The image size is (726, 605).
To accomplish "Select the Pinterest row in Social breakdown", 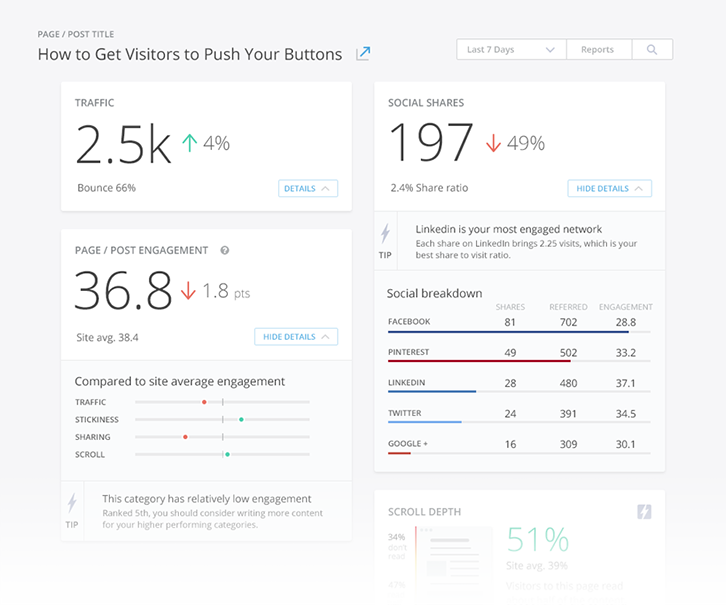I will pyautogui.click(x=519, y=353).
